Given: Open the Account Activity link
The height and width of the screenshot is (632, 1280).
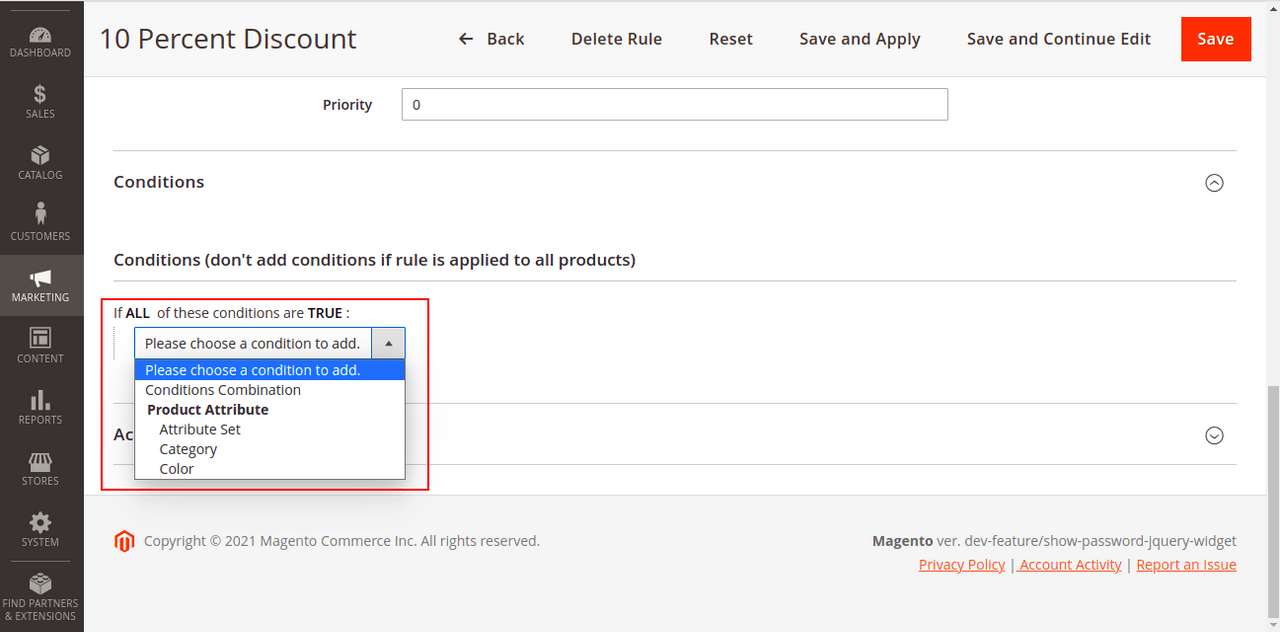Looking at the screenshot, I should (x=1070, y=565).
